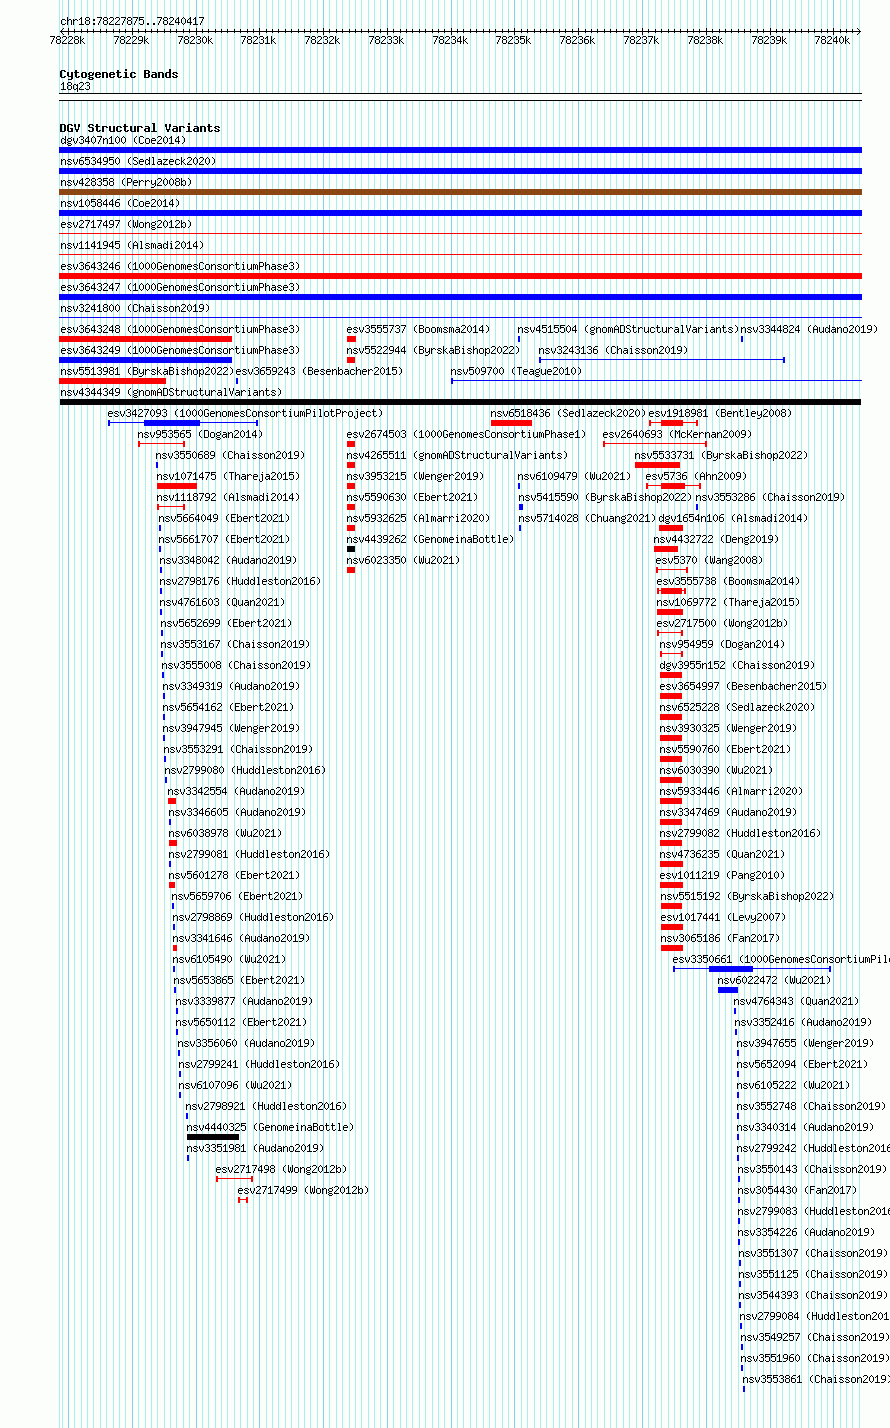
Task: Open the brown nsv428358 (Perry2008b) variant bar
Action: pos(460,192)
